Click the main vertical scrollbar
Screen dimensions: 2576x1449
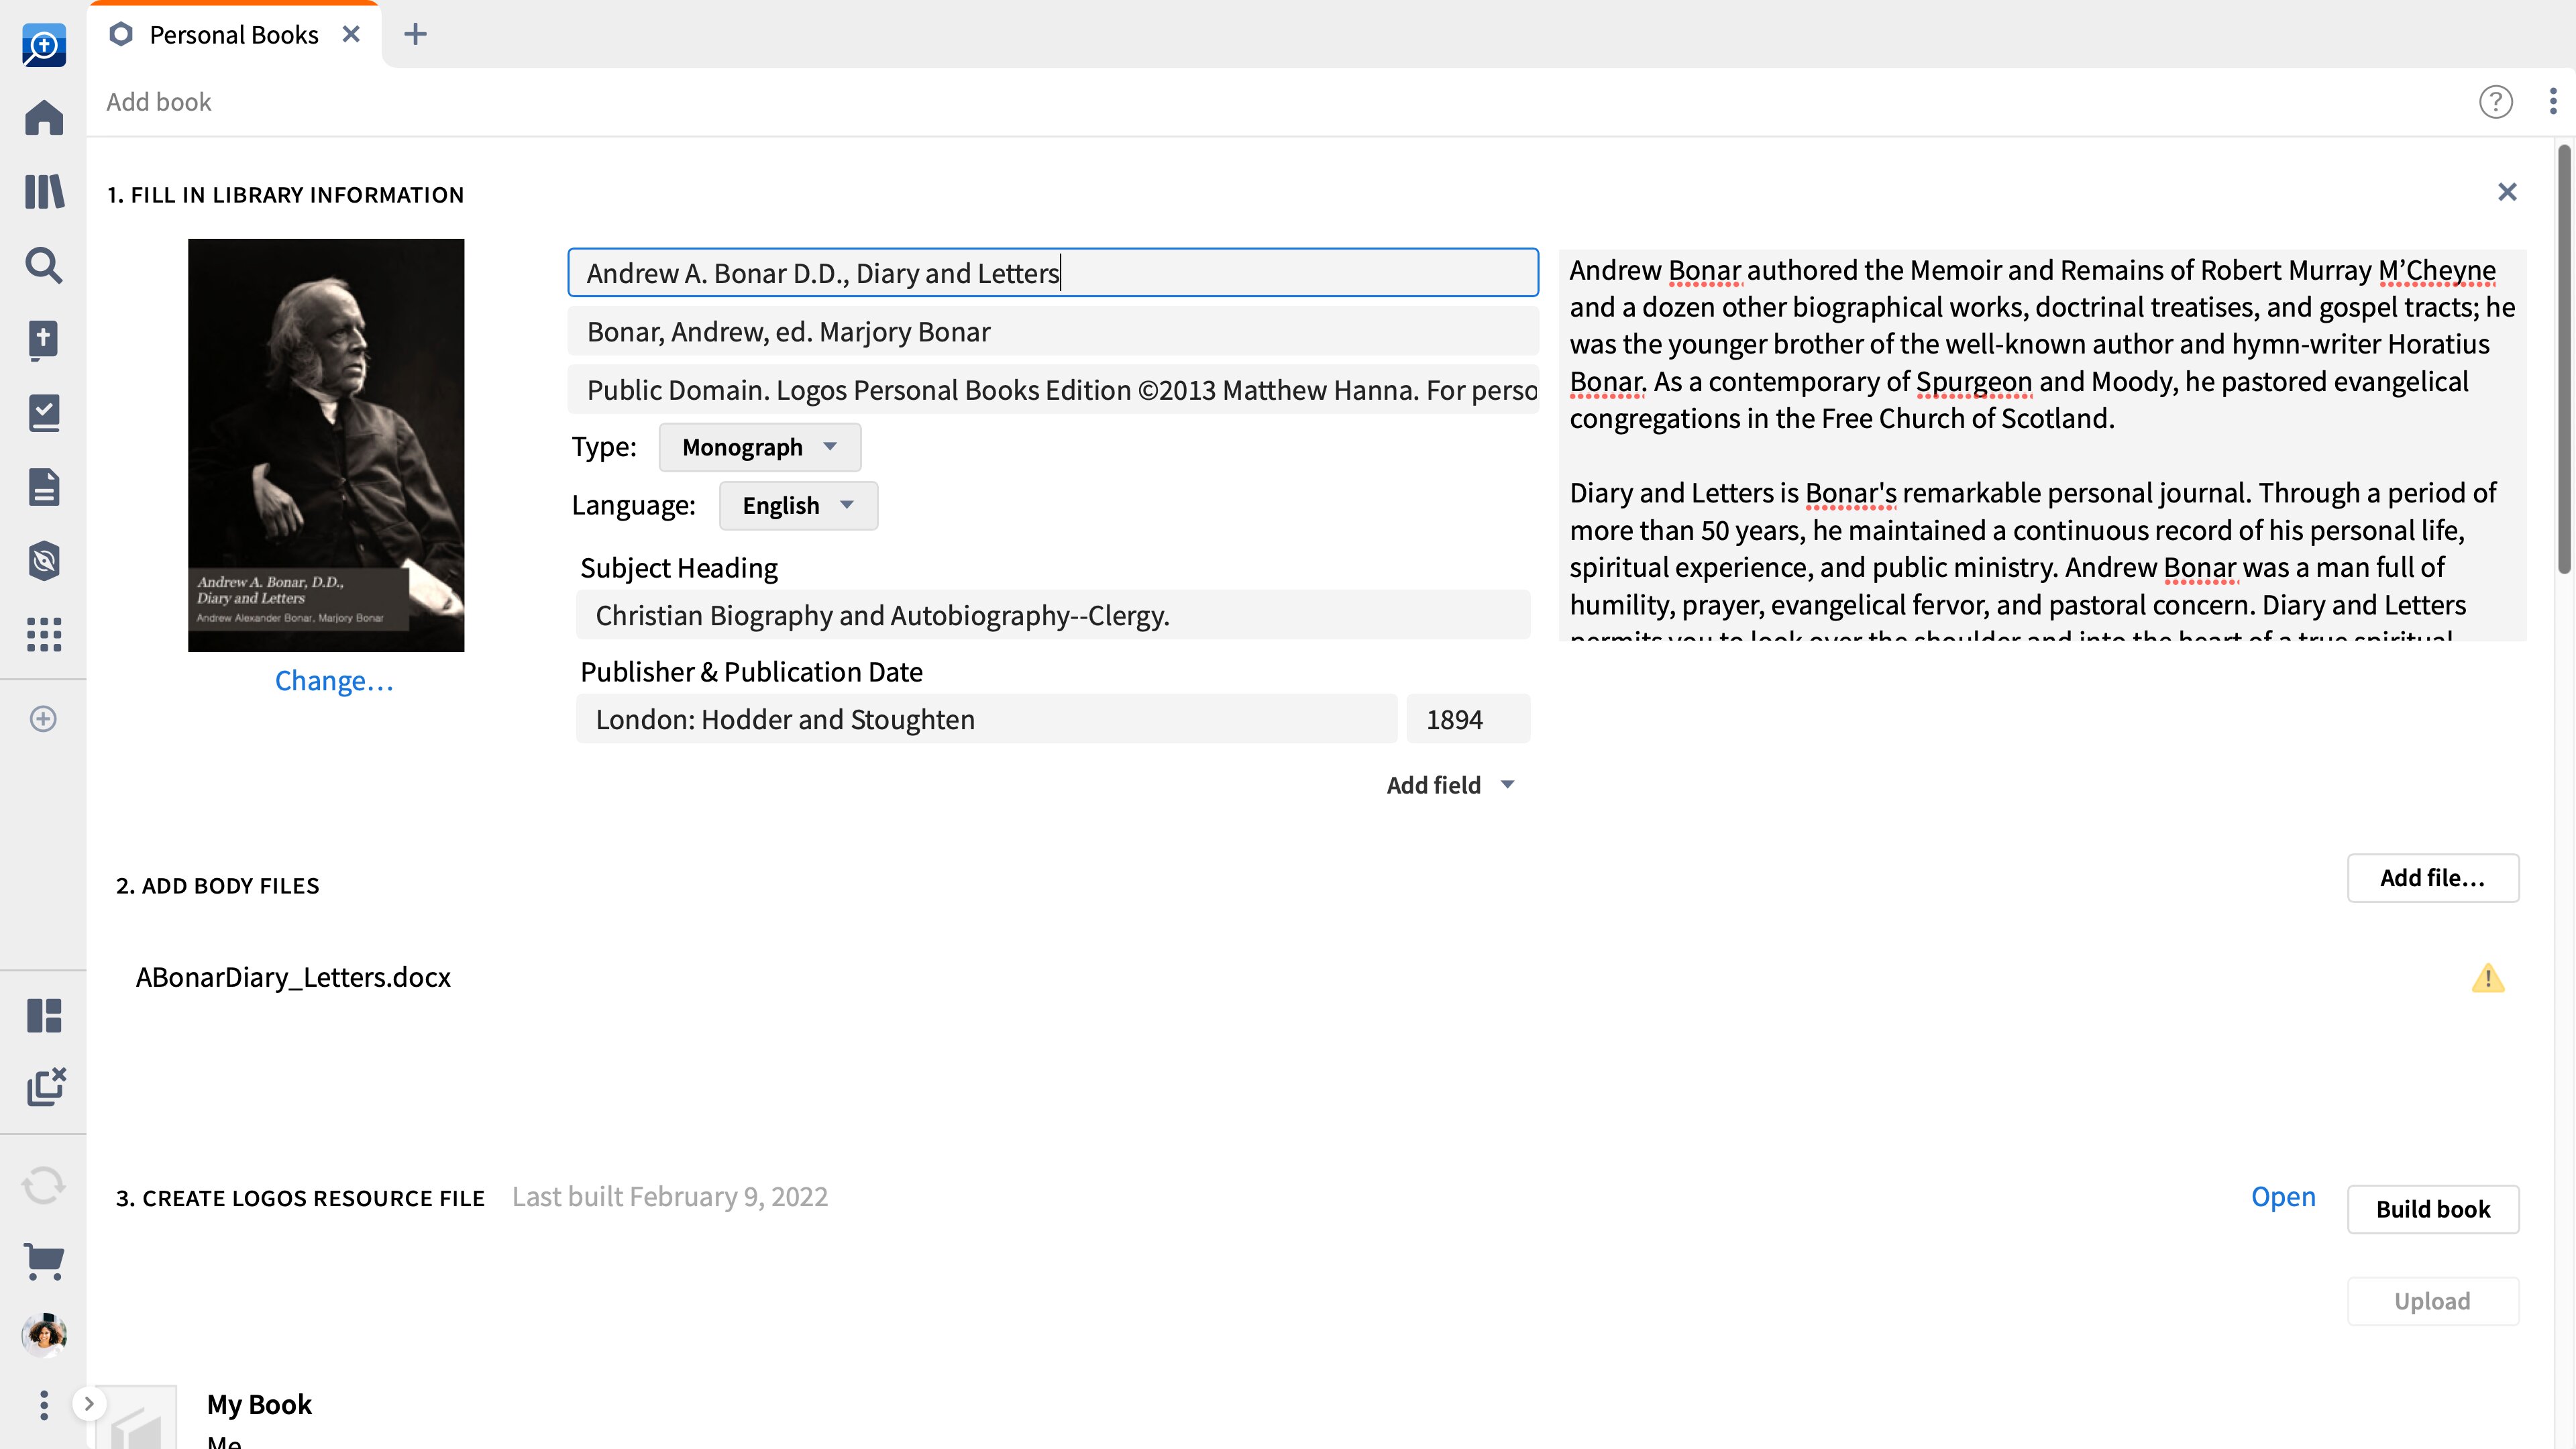click(2565, 360)
